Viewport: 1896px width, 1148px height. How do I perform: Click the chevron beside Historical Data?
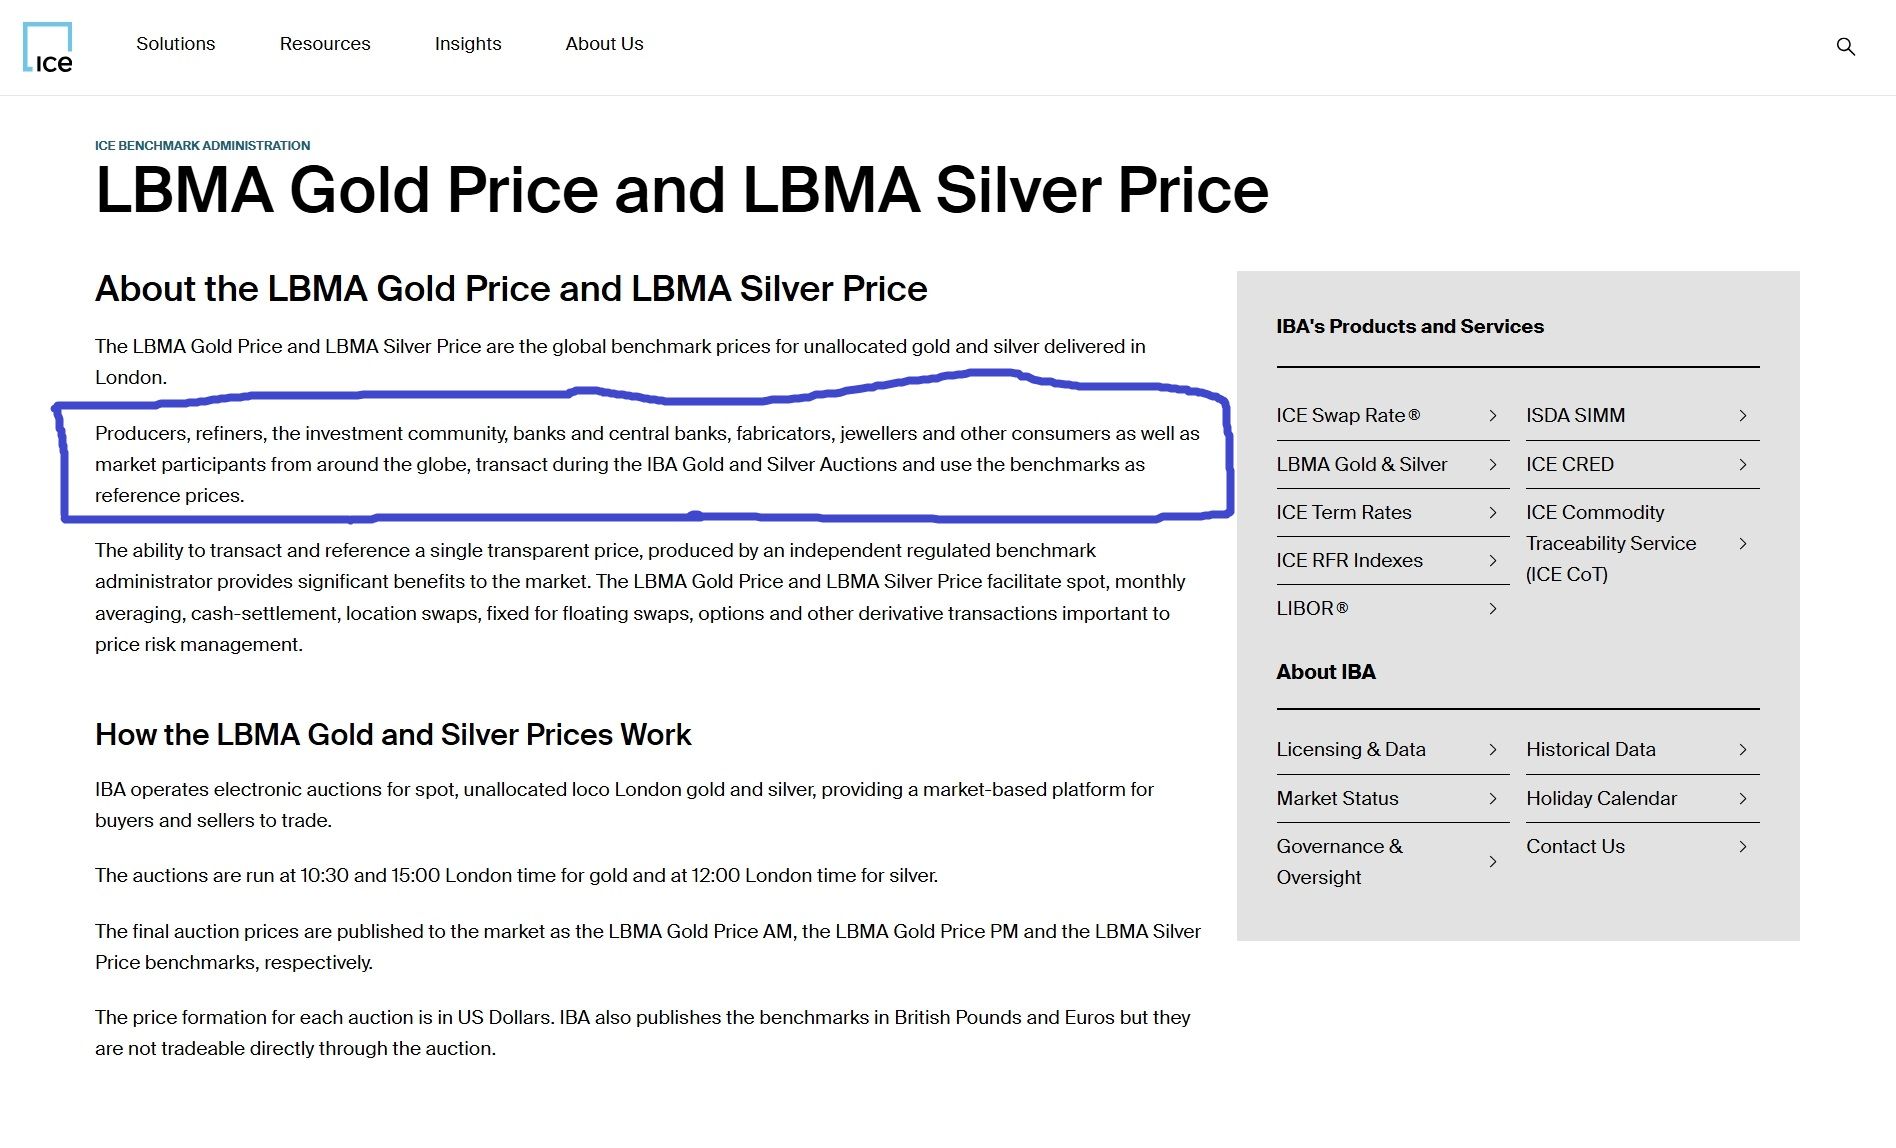(x=1742, y=750)
